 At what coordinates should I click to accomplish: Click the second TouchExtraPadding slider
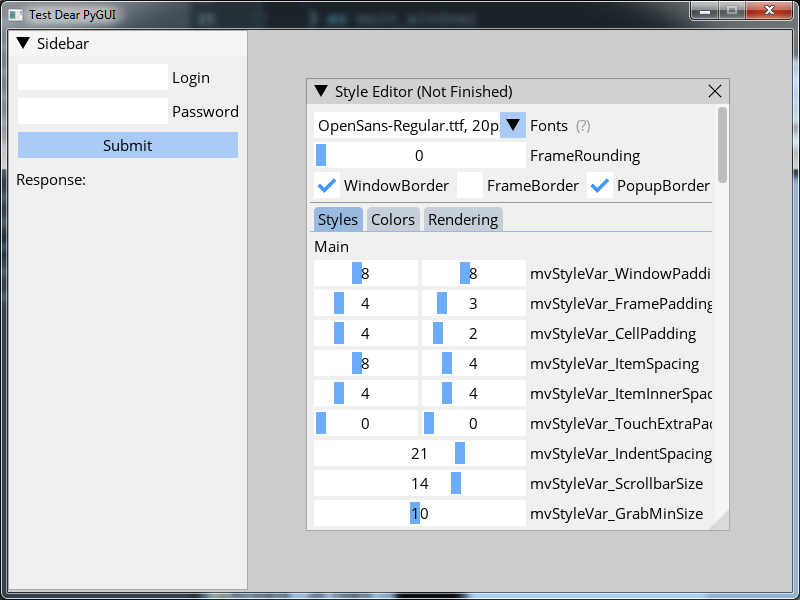473,423
